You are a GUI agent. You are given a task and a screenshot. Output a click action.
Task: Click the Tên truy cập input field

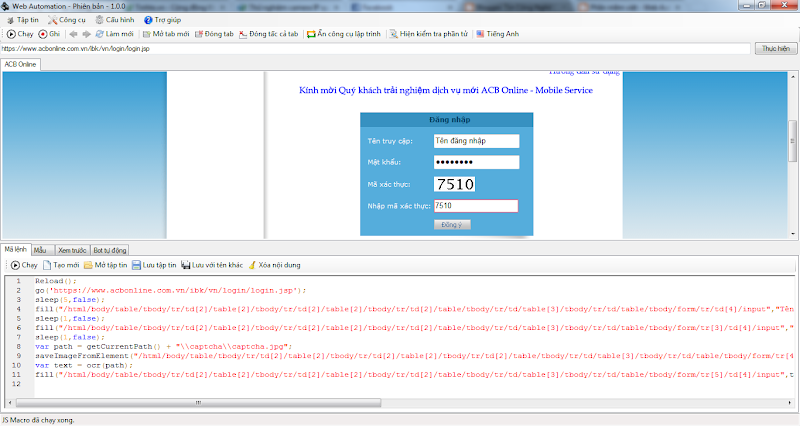click(477, 141)
